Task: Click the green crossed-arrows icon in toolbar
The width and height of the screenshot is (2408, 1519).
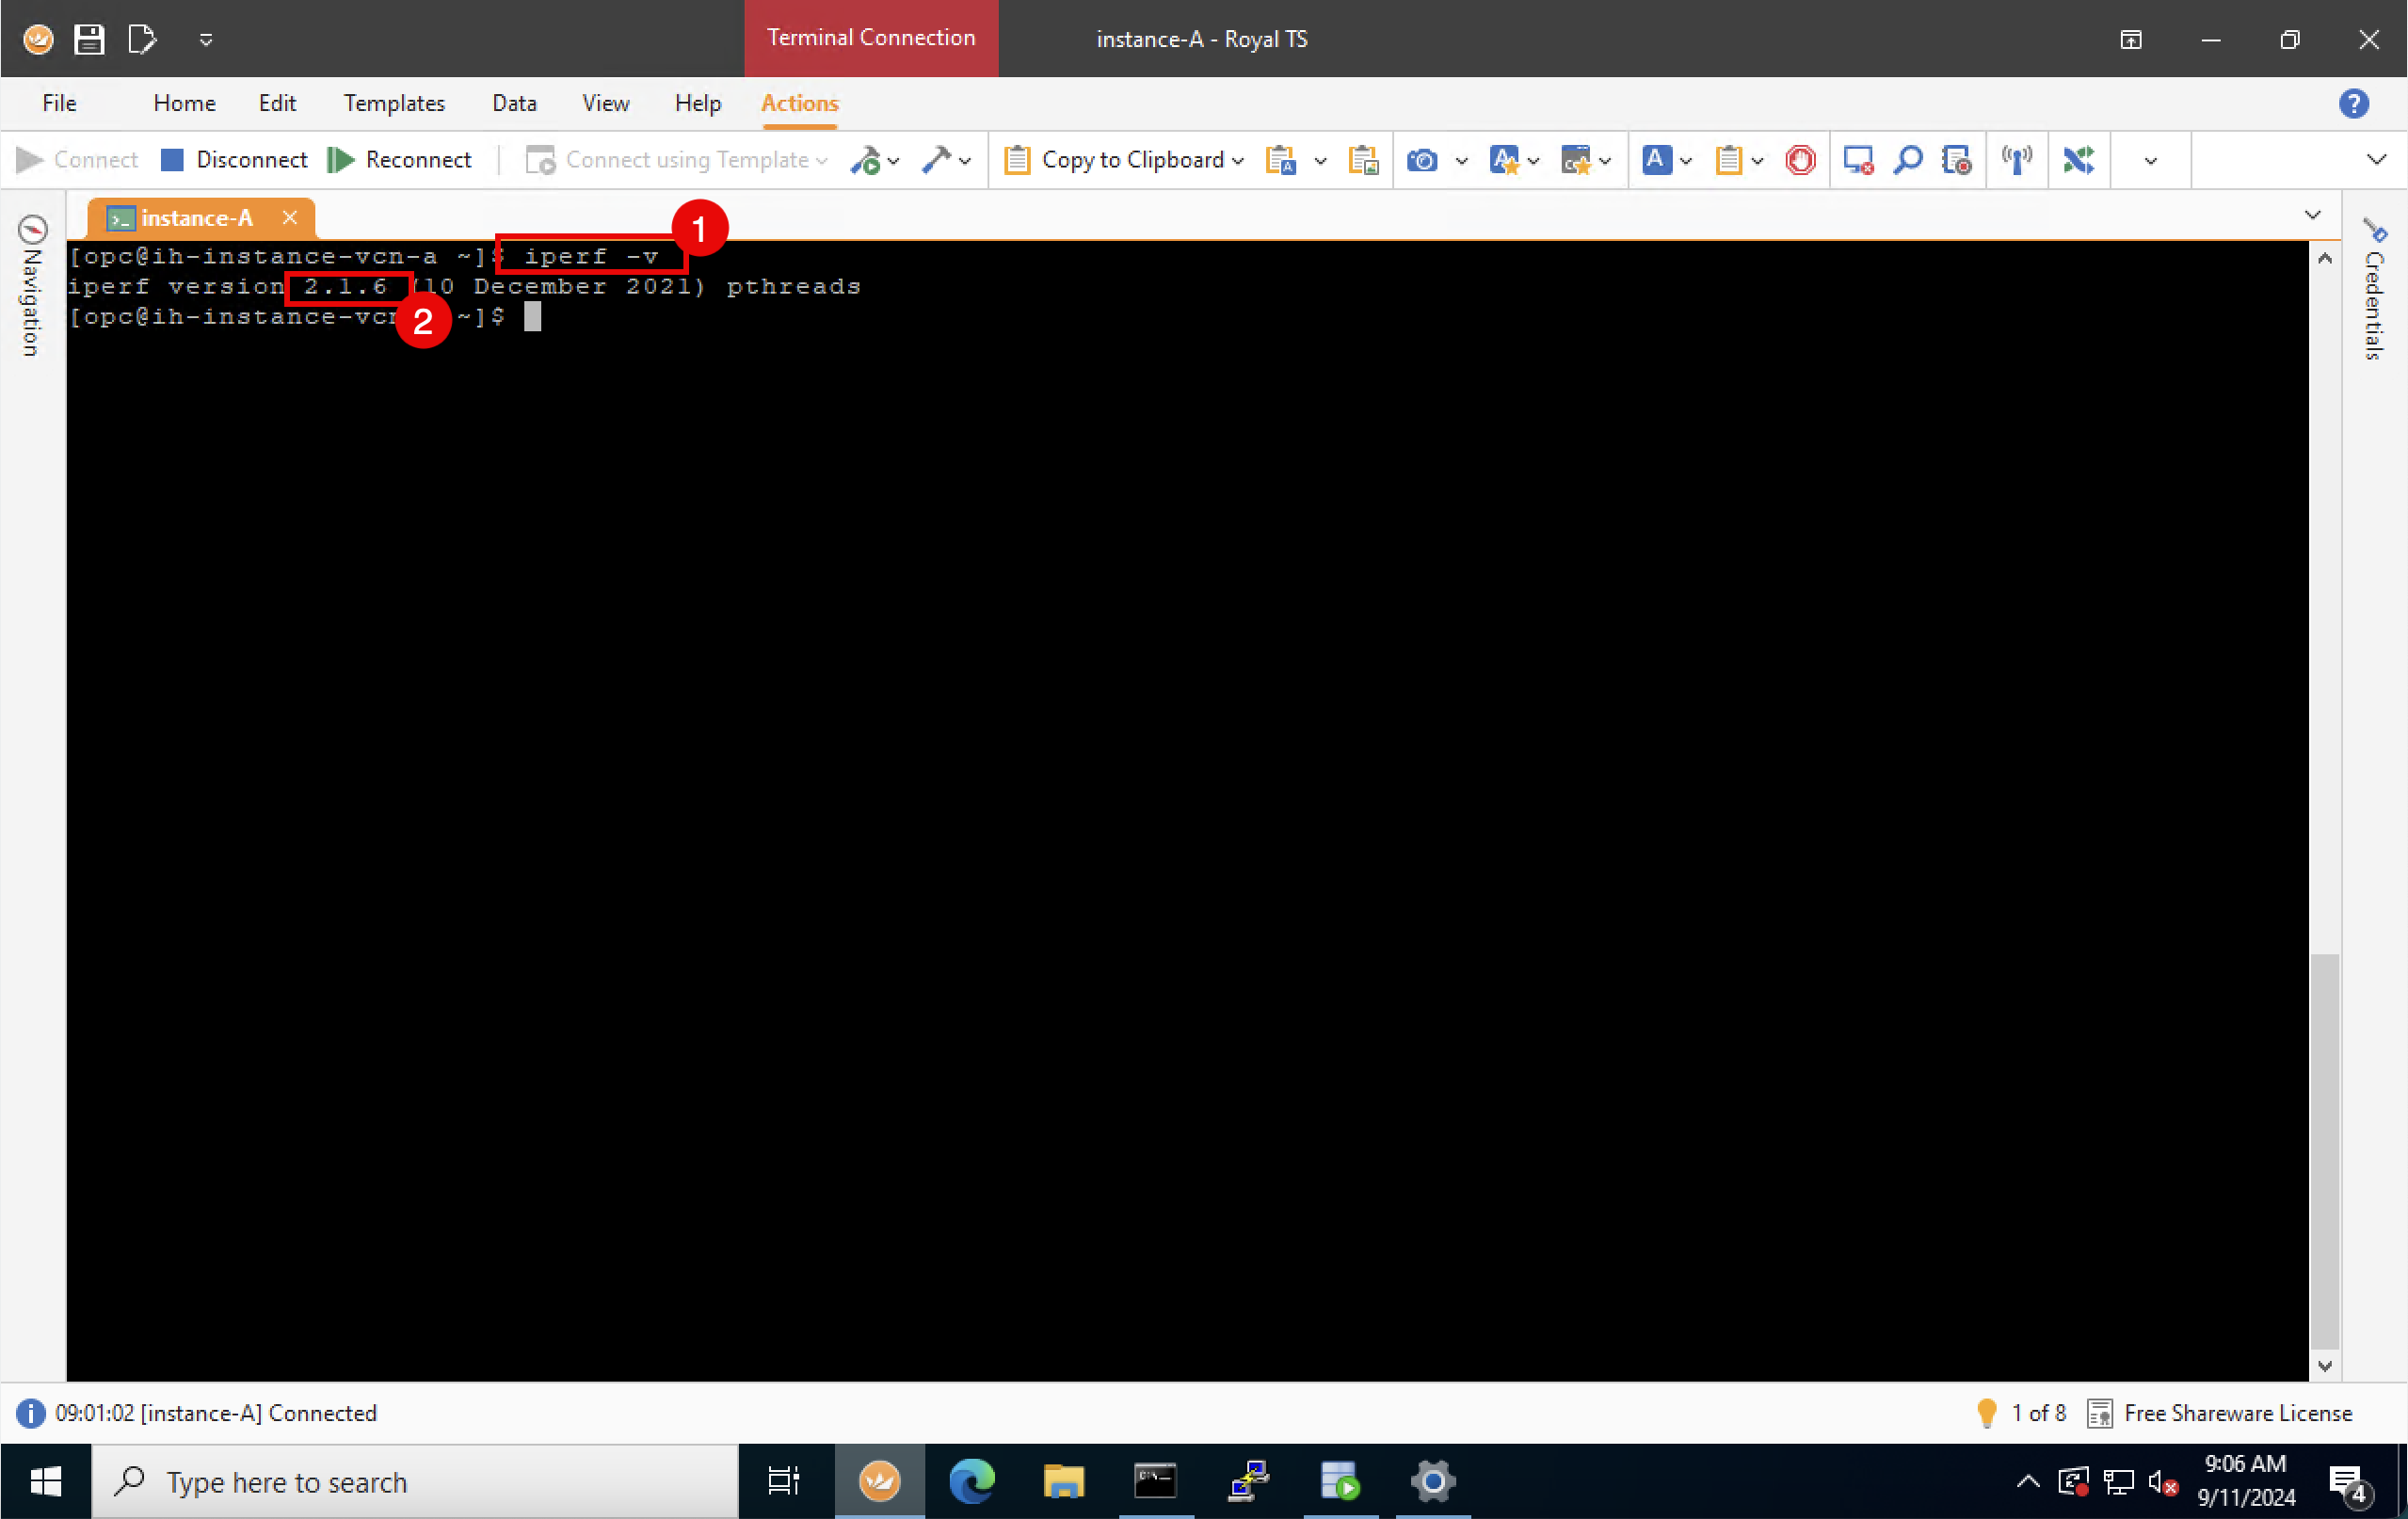Action: [x=2078, y=160]
